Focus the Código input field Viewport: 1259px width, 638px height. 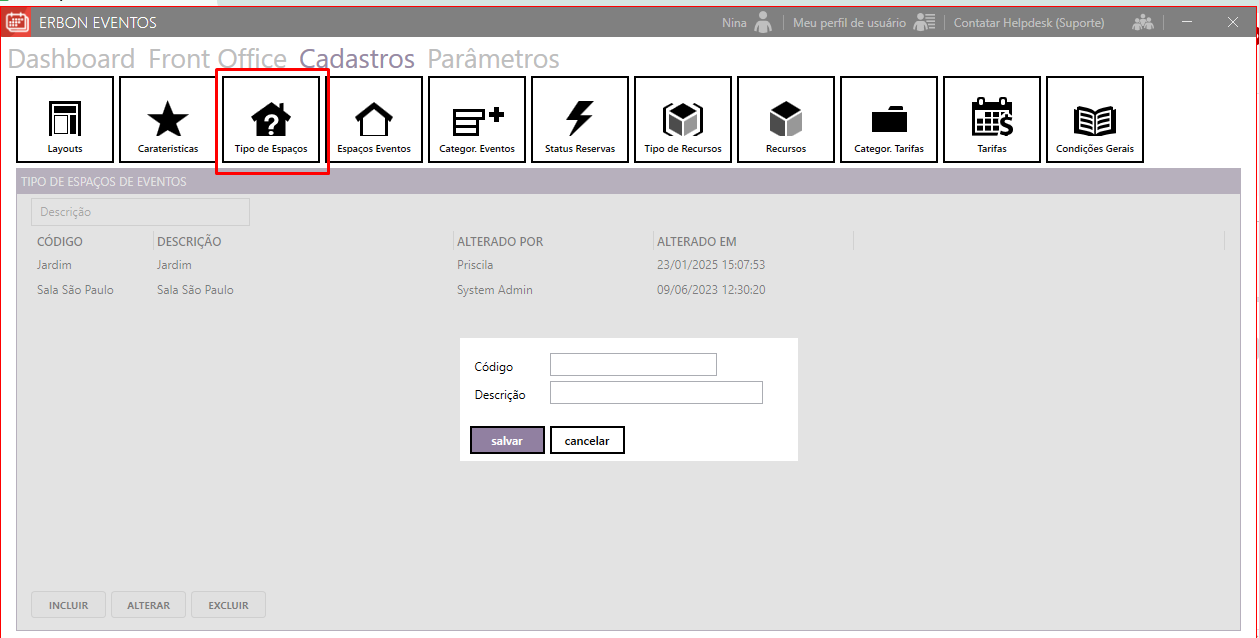[633, 365]
